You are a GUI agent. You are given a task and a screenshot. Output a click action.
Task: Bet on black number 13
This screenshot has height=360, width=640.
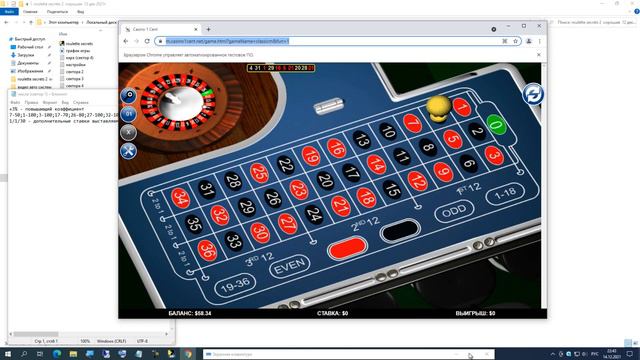pyautogui.click(x=362, y=140)
